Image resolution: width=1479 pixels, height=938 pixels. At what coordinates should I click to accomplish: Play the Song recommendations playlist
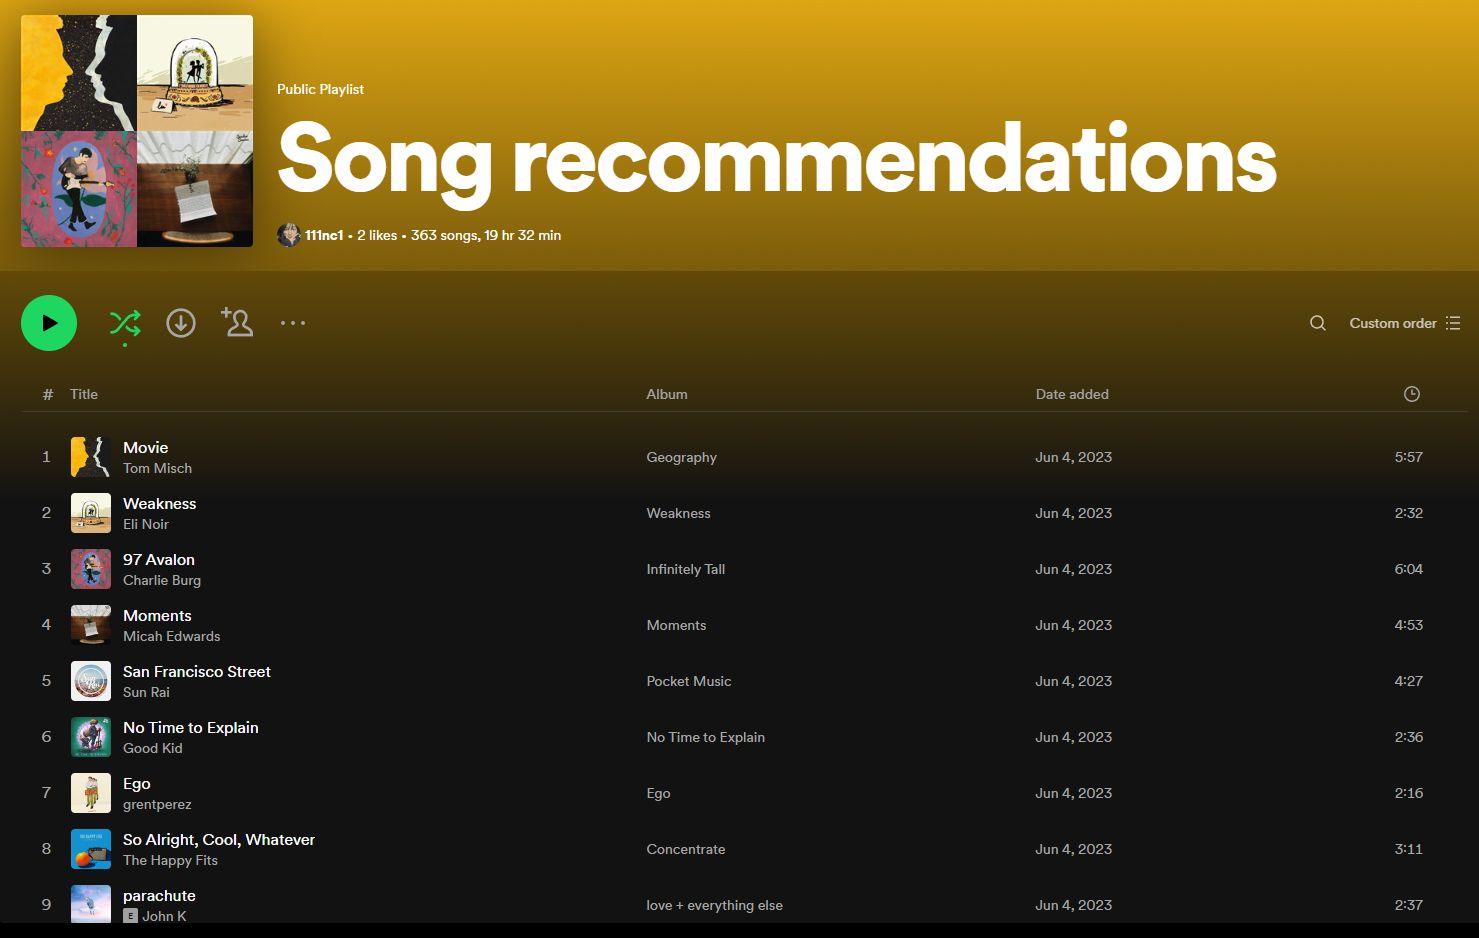click(49, 323)
